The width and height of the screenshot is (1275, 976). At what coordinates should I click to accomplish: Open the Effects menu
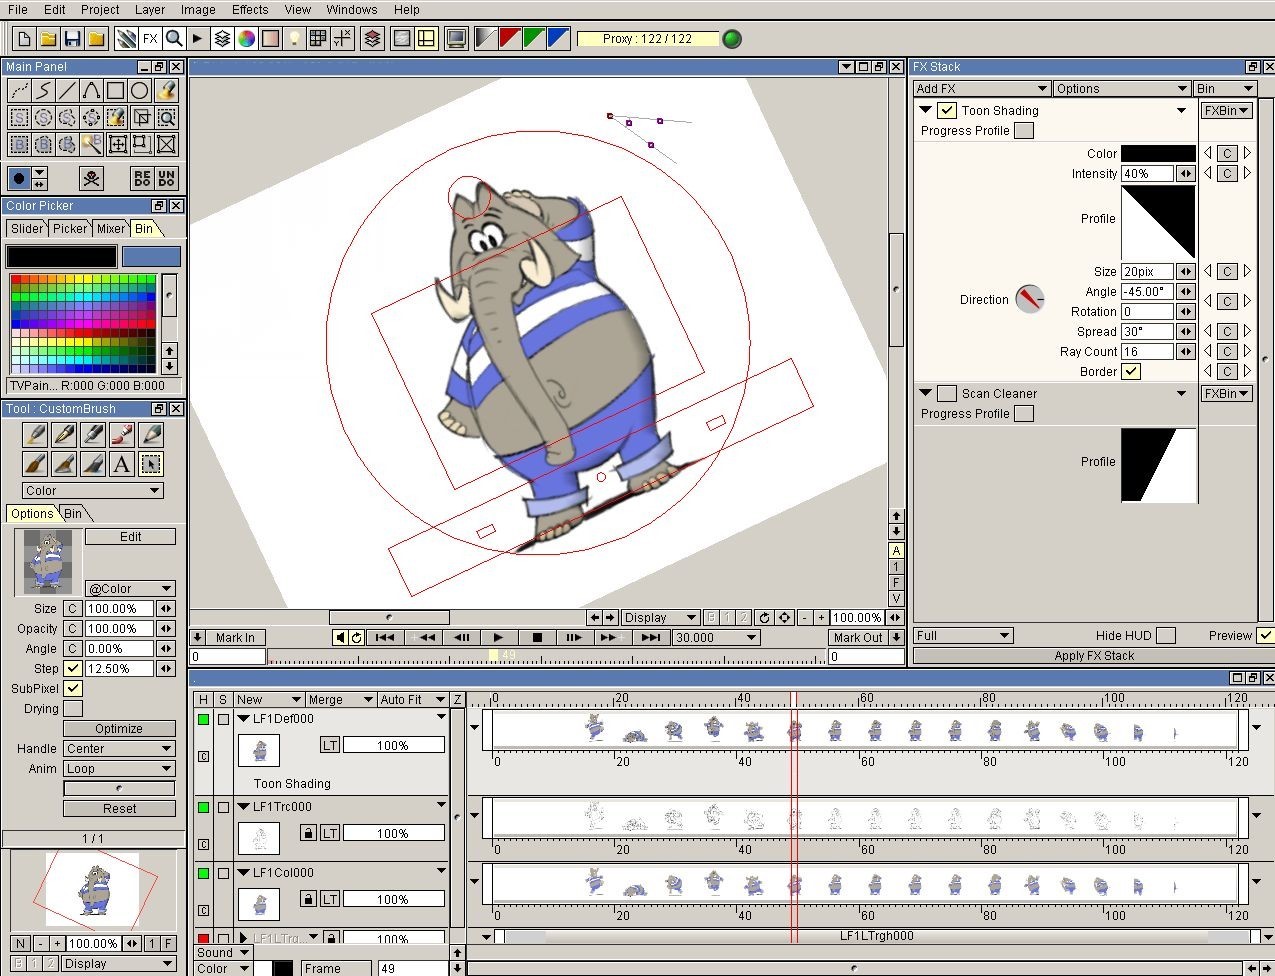tap(249, 10)
